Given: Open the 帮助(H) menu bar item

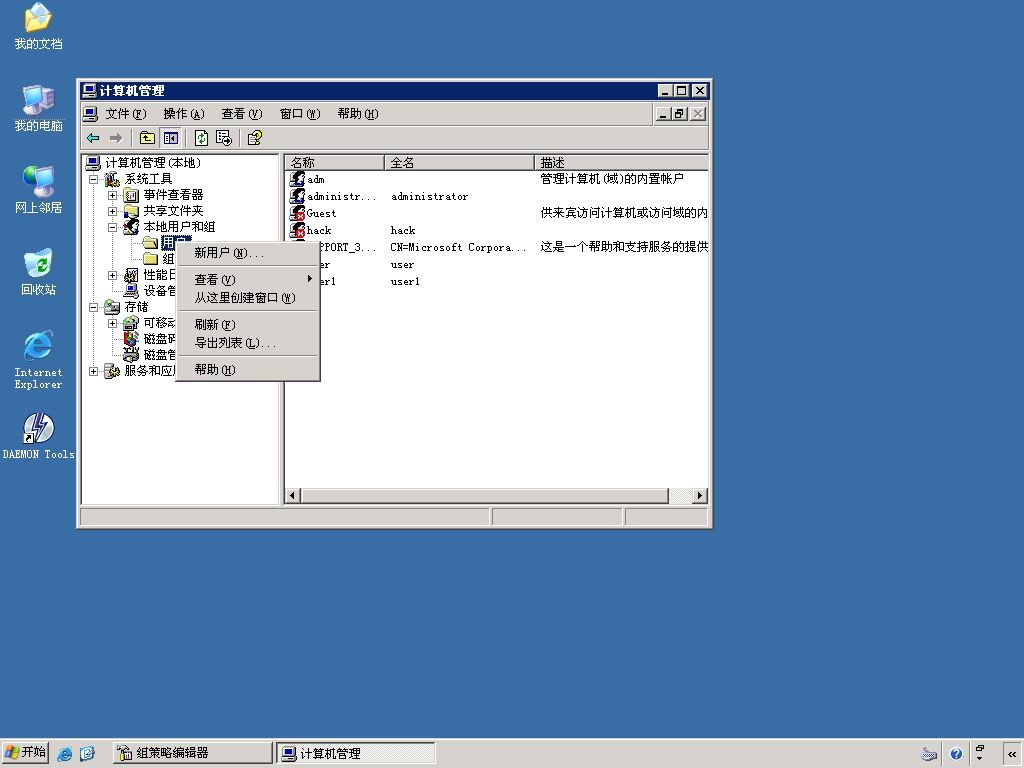Looking at the screenshot, I should (358, 114).
